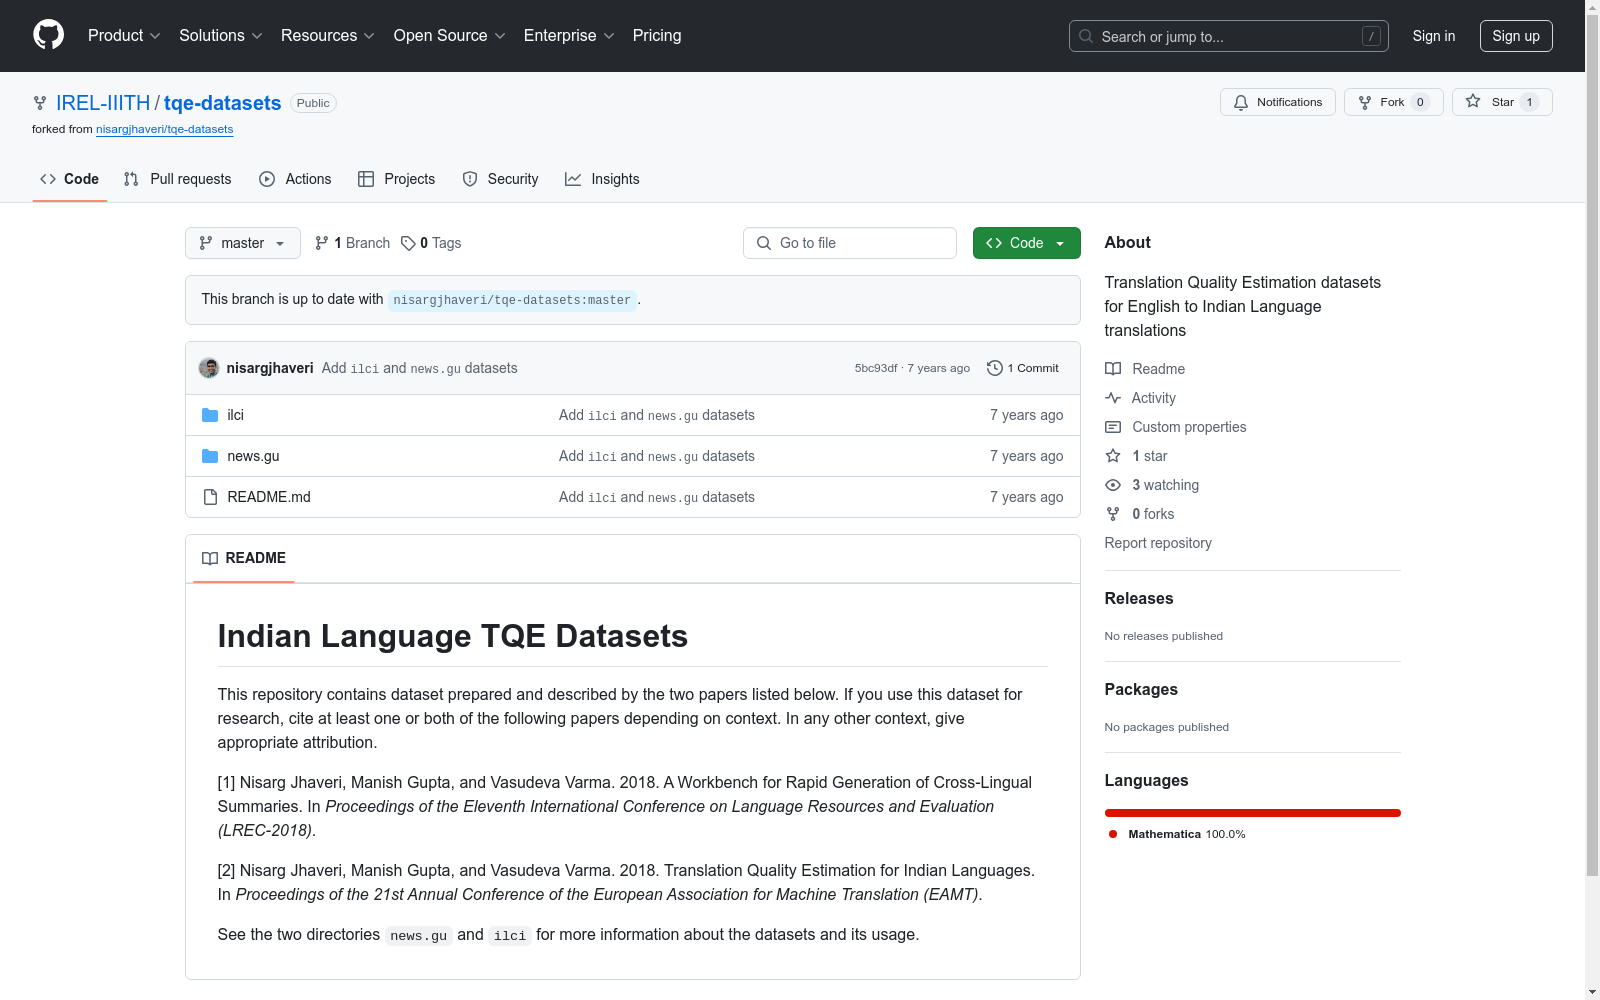
Task: Click the forked repository icon near IREL-IIITH
Action: [x=40, y=103]
